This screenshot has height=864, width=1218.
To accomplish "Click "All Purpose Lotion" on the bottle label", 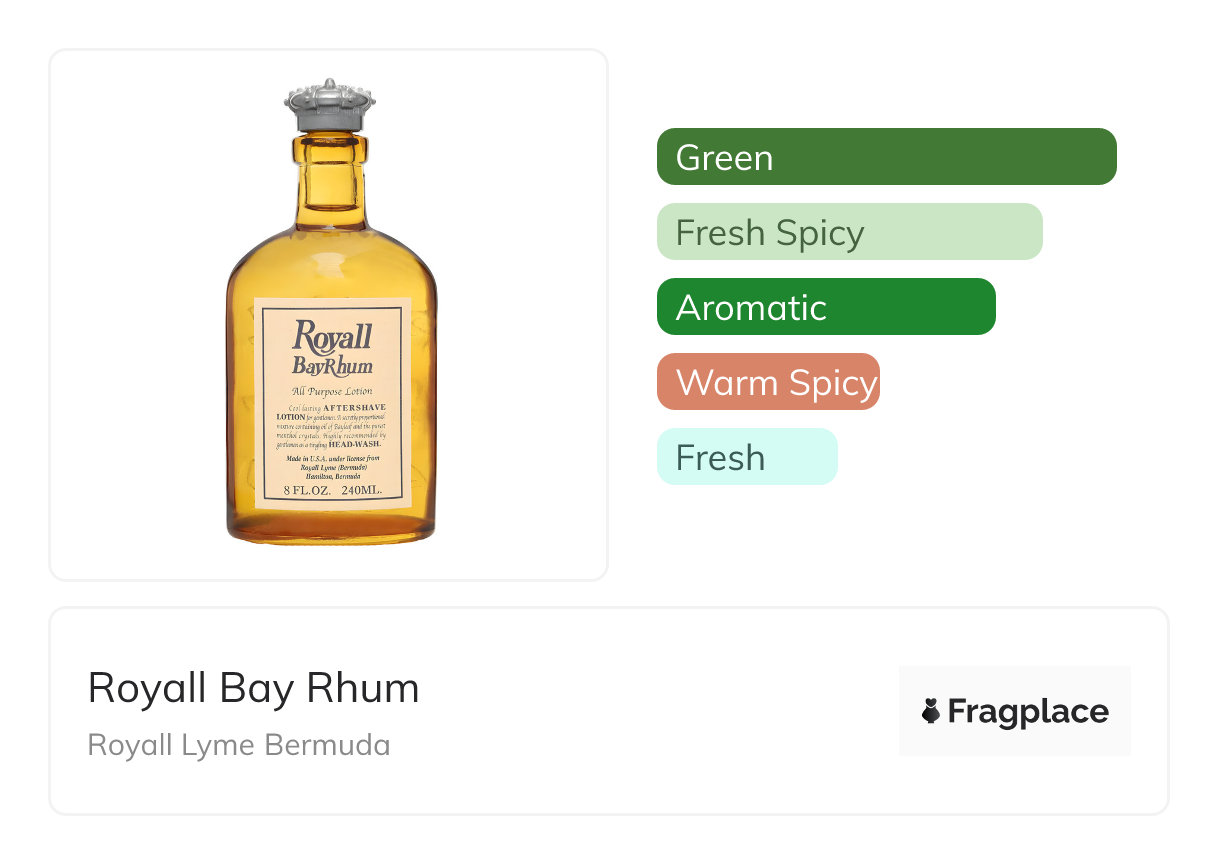I will (331, 391).
